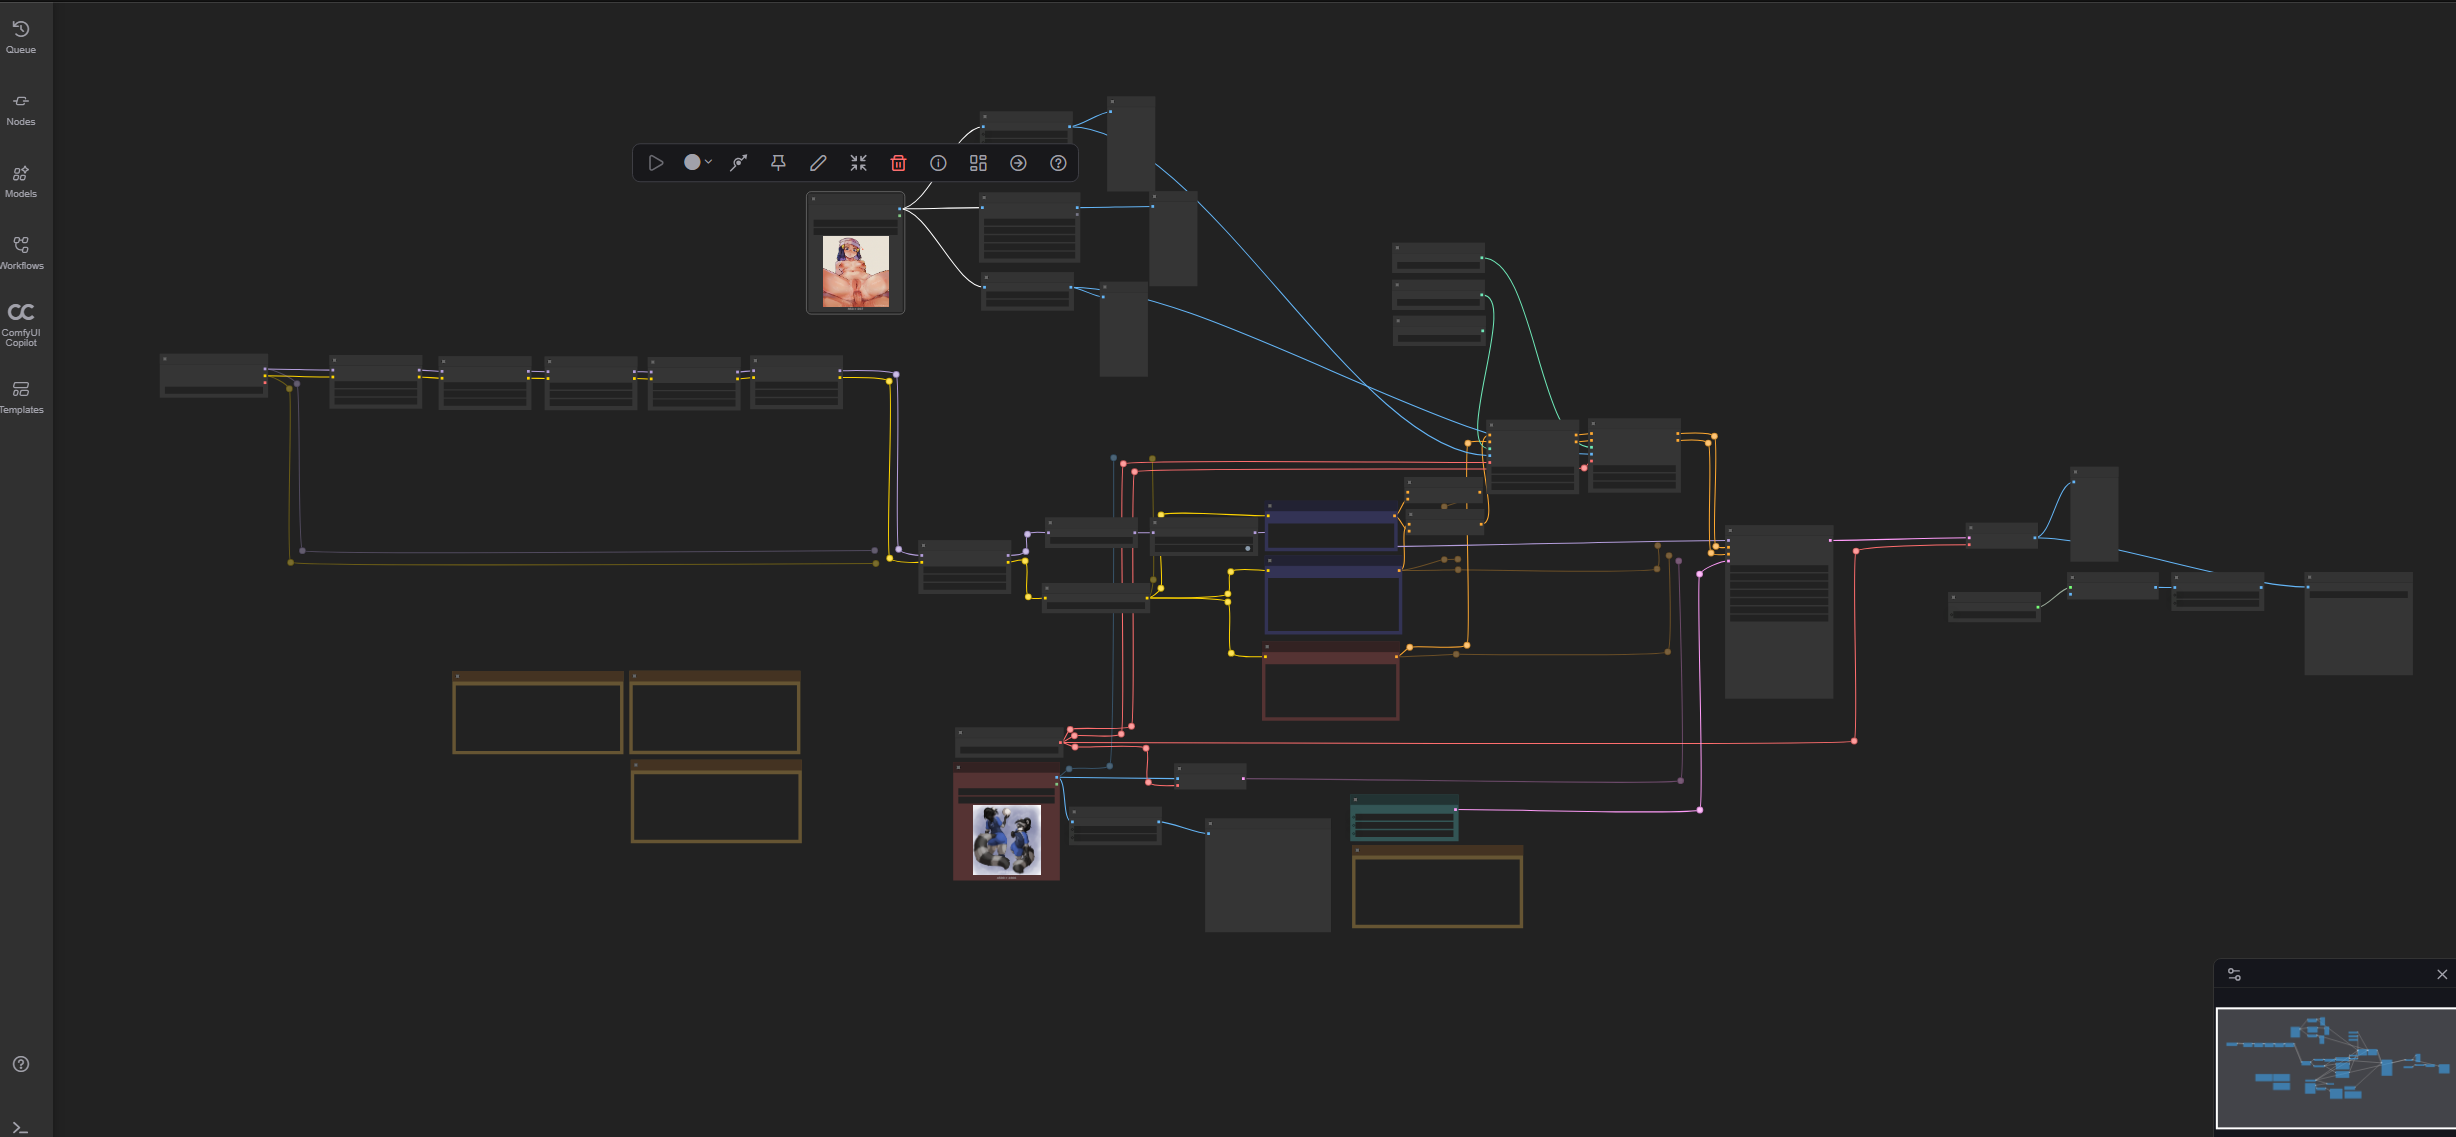Open the Nodes library sidebar tab
This screenshot has height=1137, width=2456.
coord(21,109)
